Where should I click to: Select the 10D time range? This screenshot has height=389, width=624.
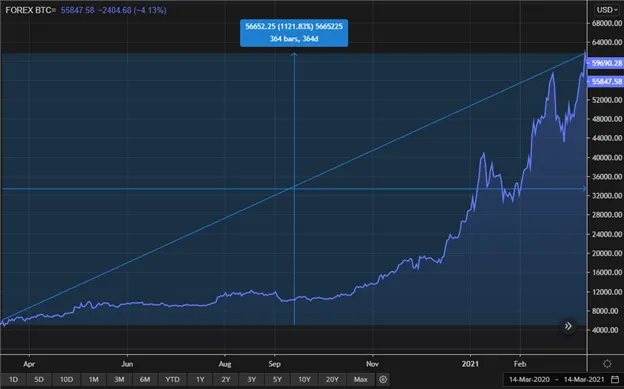[66, 379]
